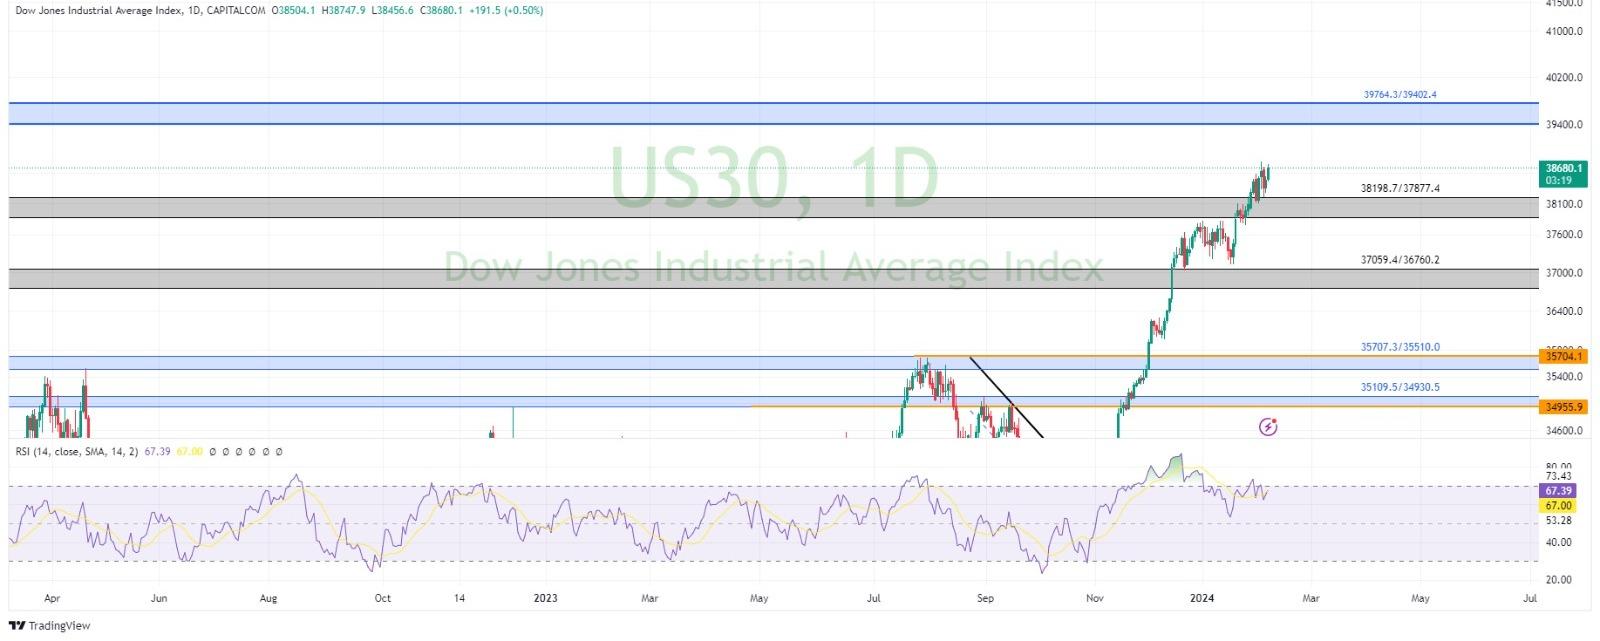Click the zone label 37059.4/36760.2

(x=1400, y=260)
